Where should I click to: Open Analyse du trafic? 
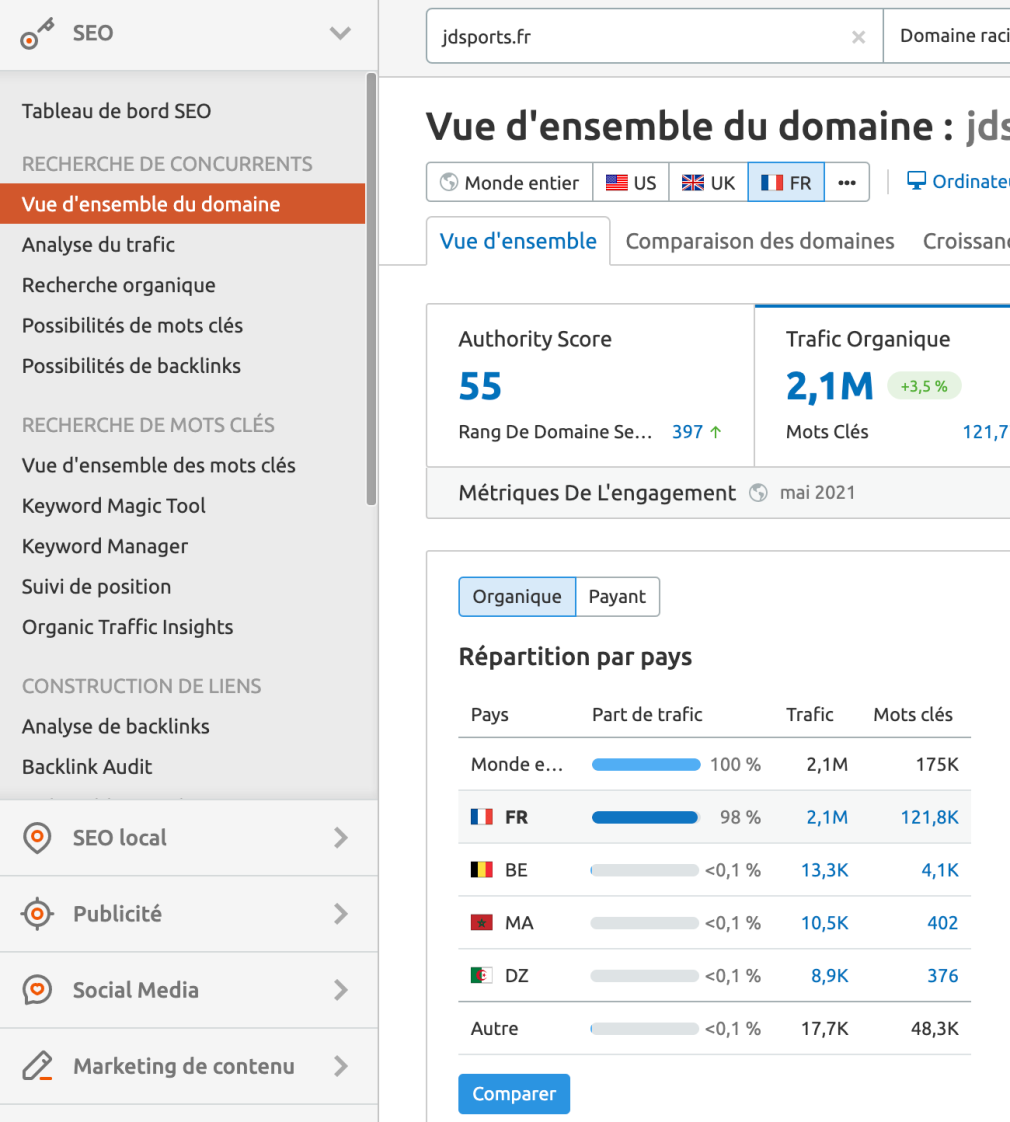[x=98, y=245]
